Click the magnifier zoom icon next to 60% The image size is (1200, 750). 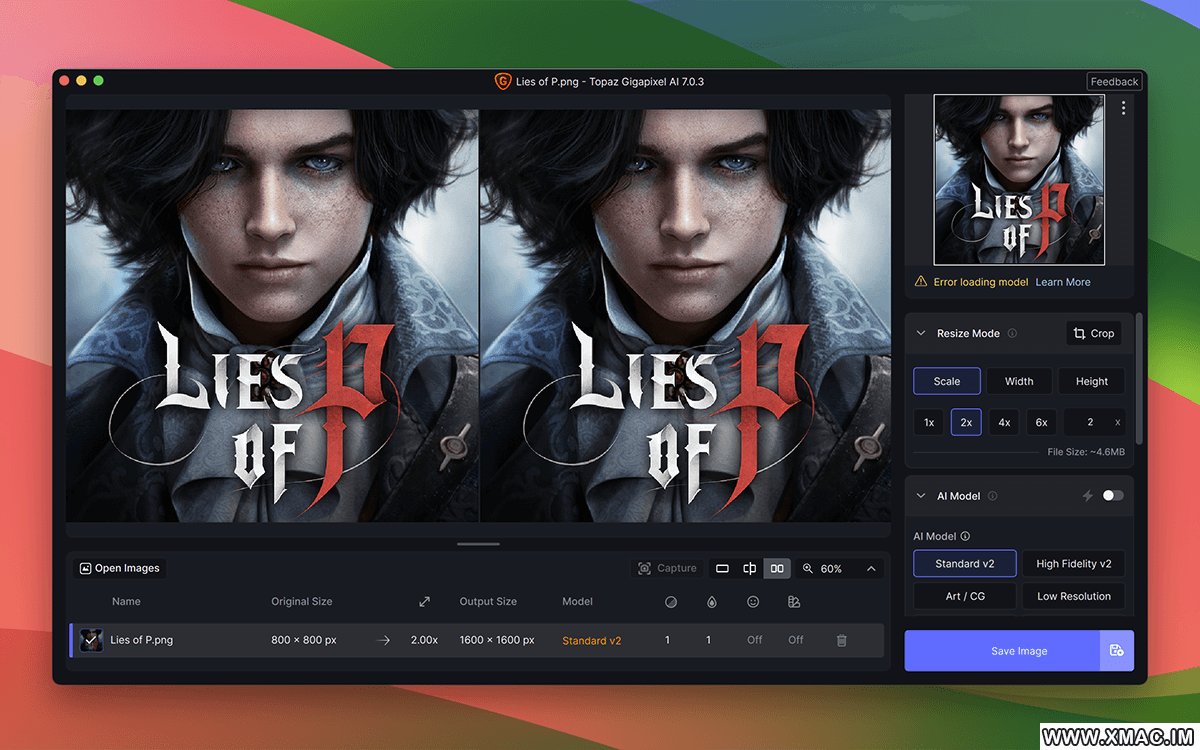[808, 568]
